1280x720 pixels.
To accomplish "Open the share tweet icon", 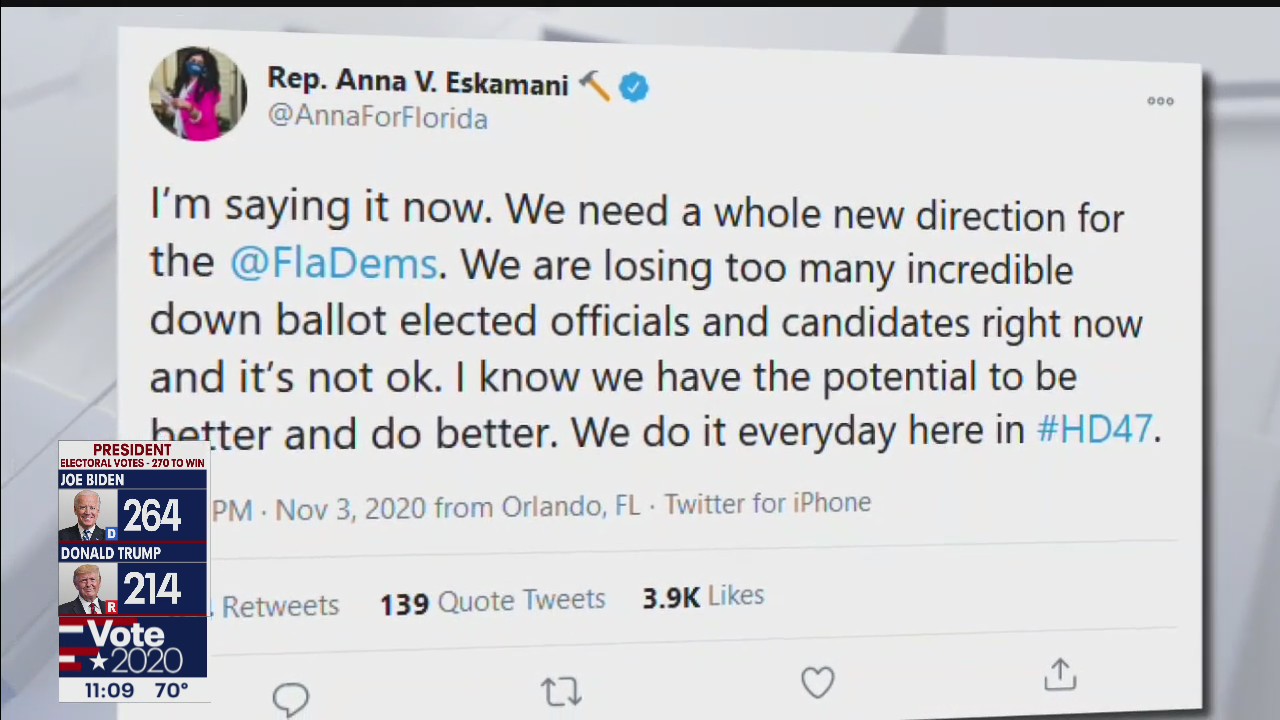I will tap(1060, 675).
